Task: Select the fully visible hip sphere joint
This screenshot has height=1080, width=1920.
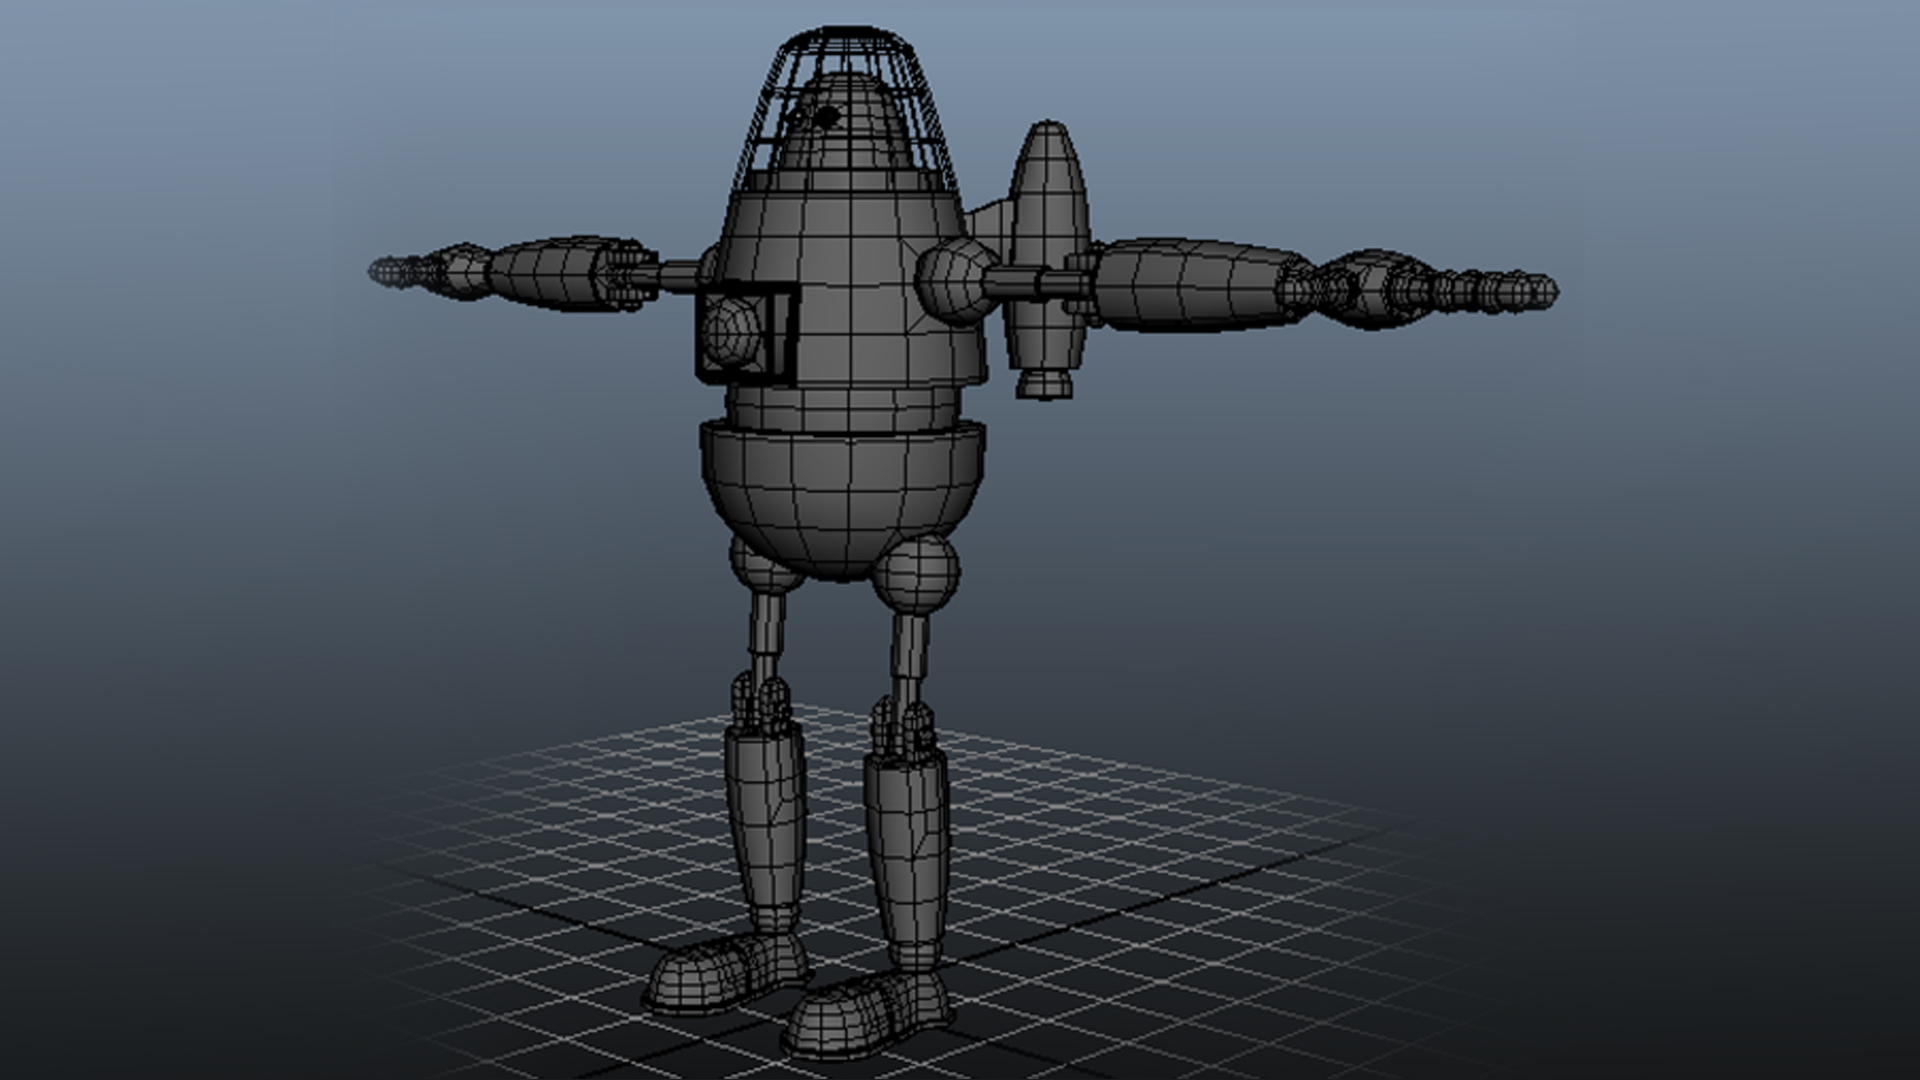Action: pos(915,574)
